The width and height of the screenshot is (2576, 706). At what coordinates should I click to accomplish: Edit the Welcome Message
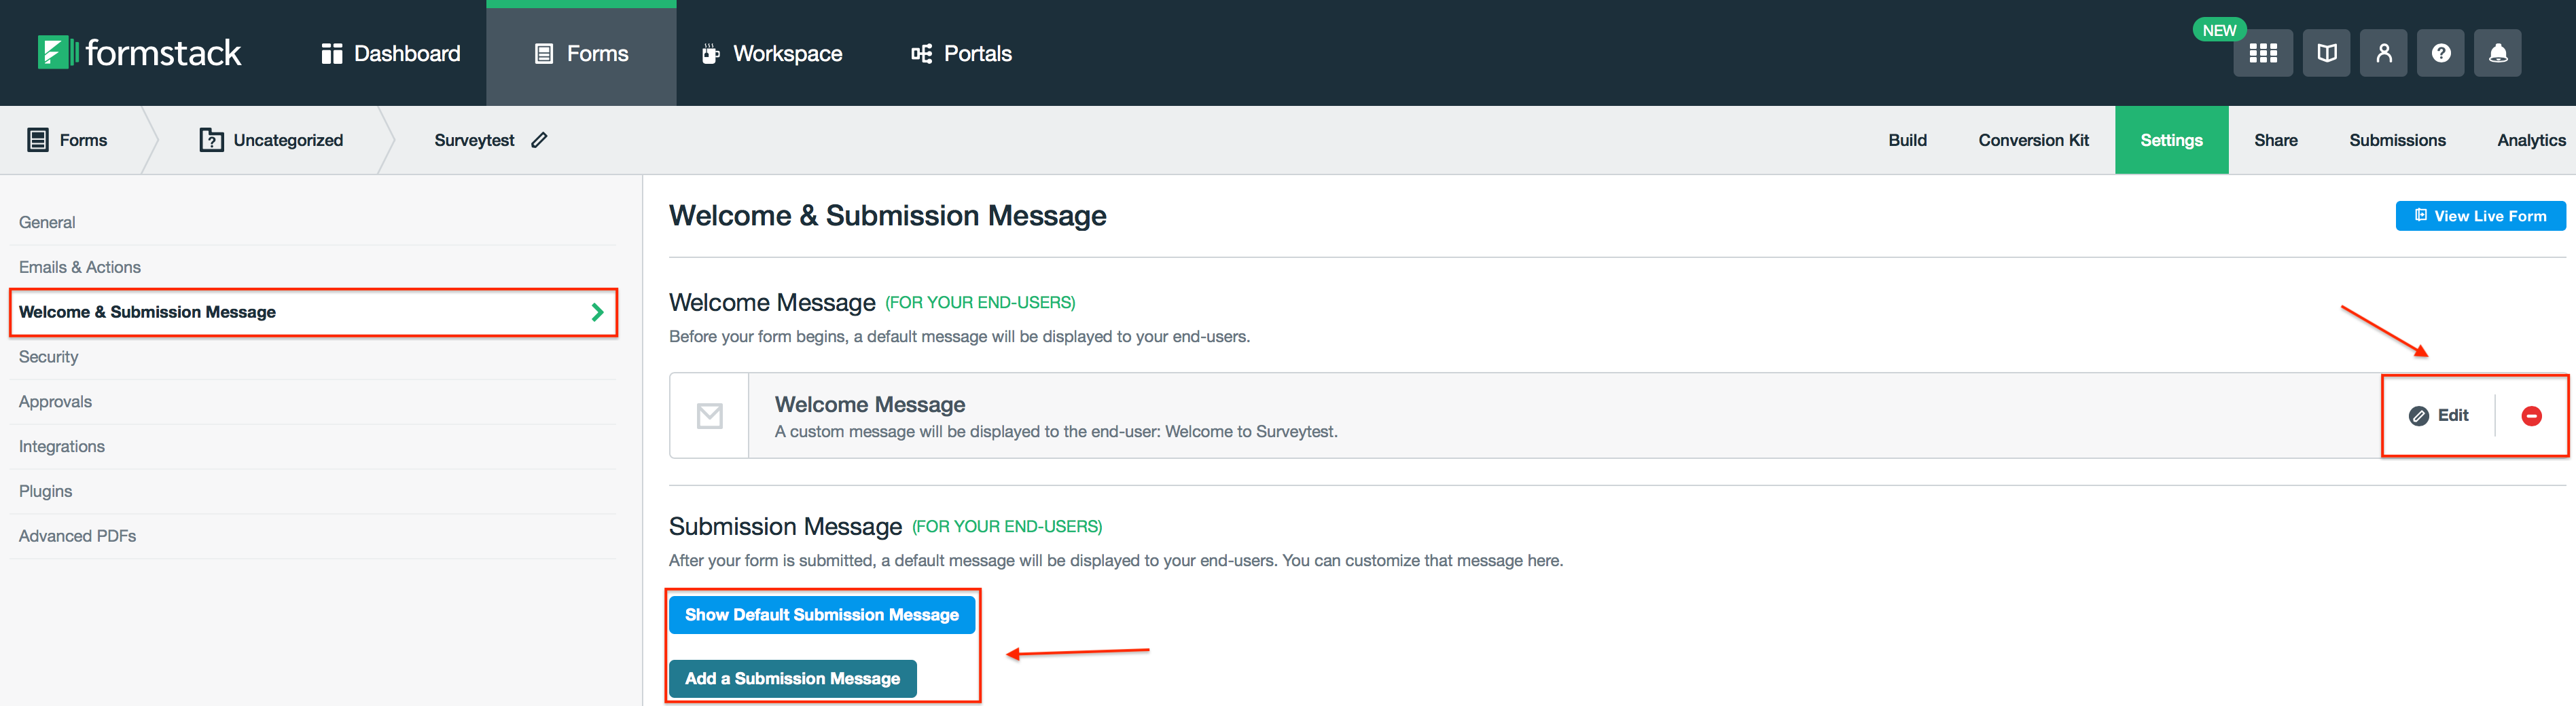click(2439, 416)
